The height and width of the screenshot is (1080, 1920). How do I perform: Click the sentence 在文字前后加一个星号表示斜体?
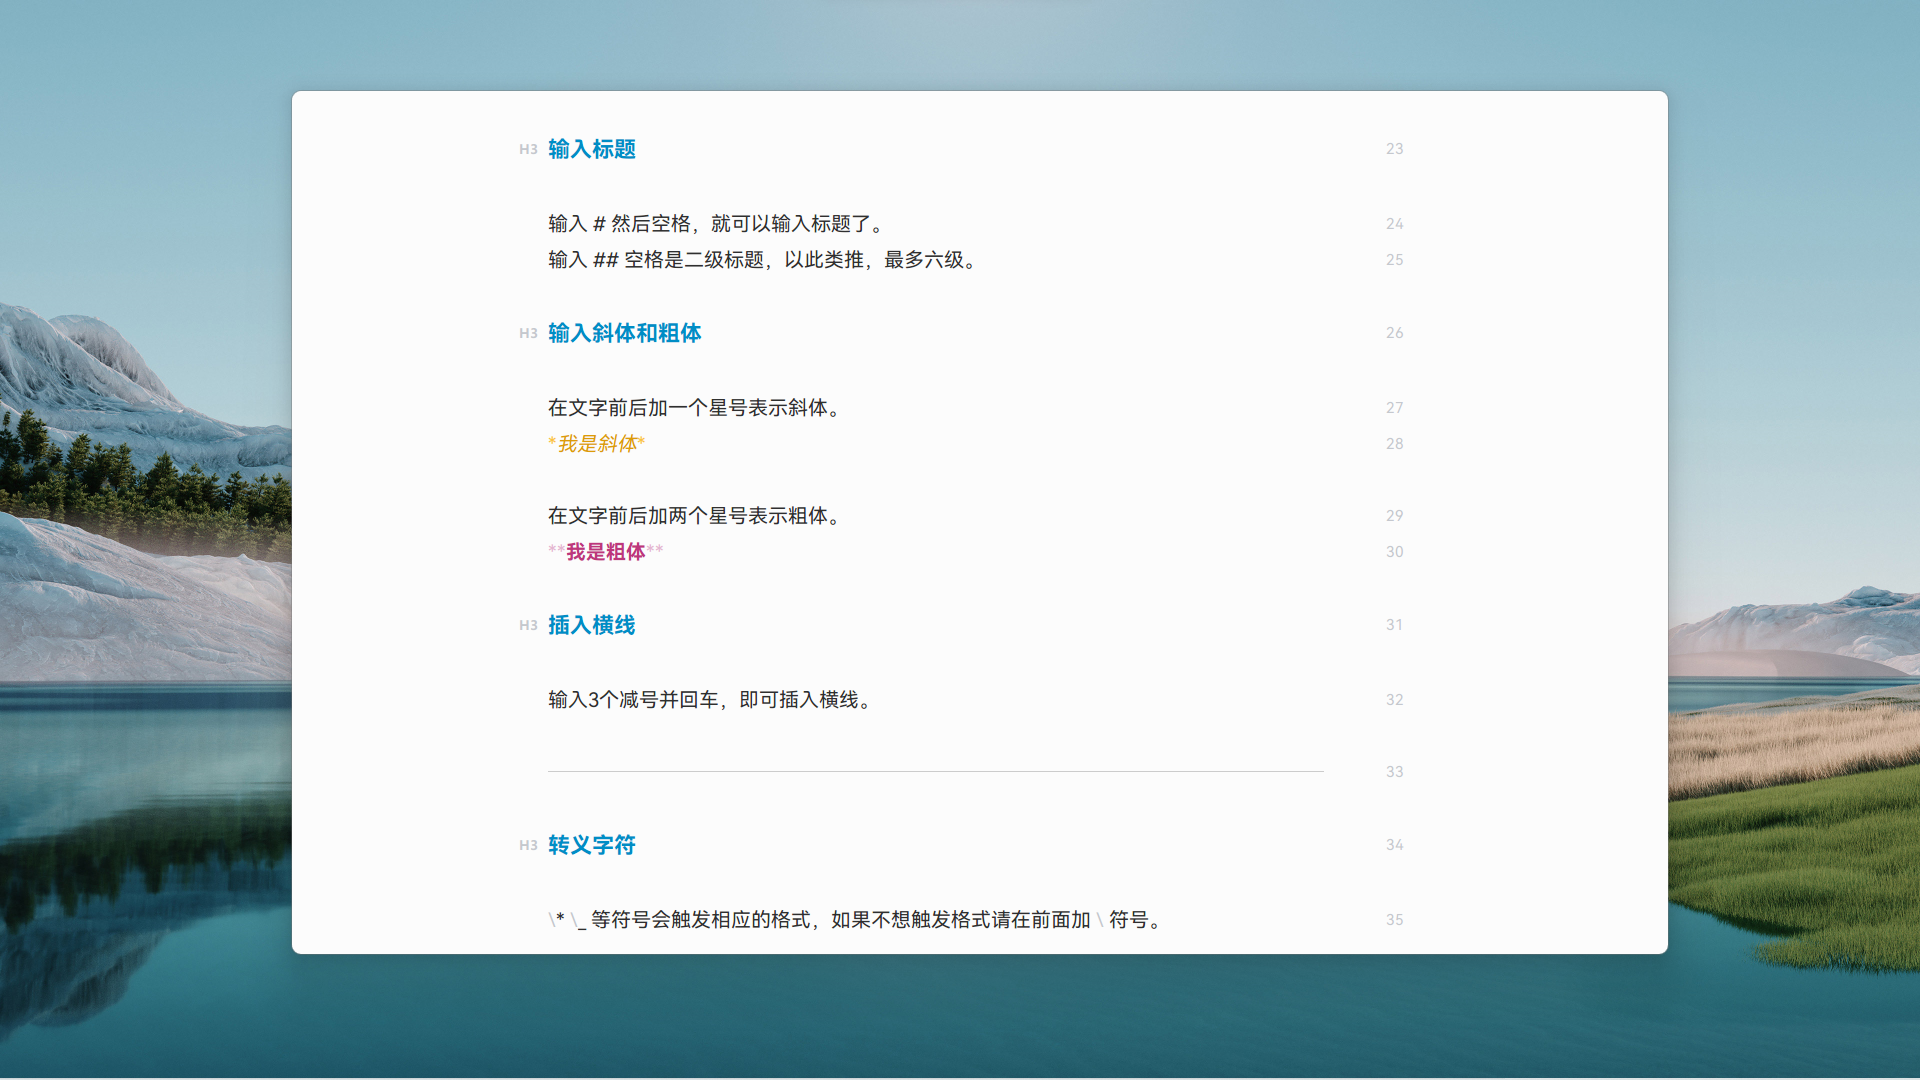tap(695, 408)
